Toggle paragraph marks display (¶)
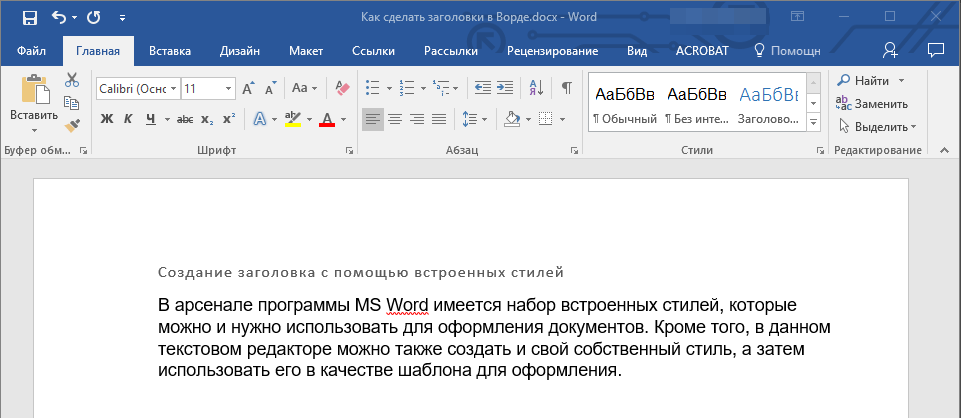 click(x=566, y=88)
